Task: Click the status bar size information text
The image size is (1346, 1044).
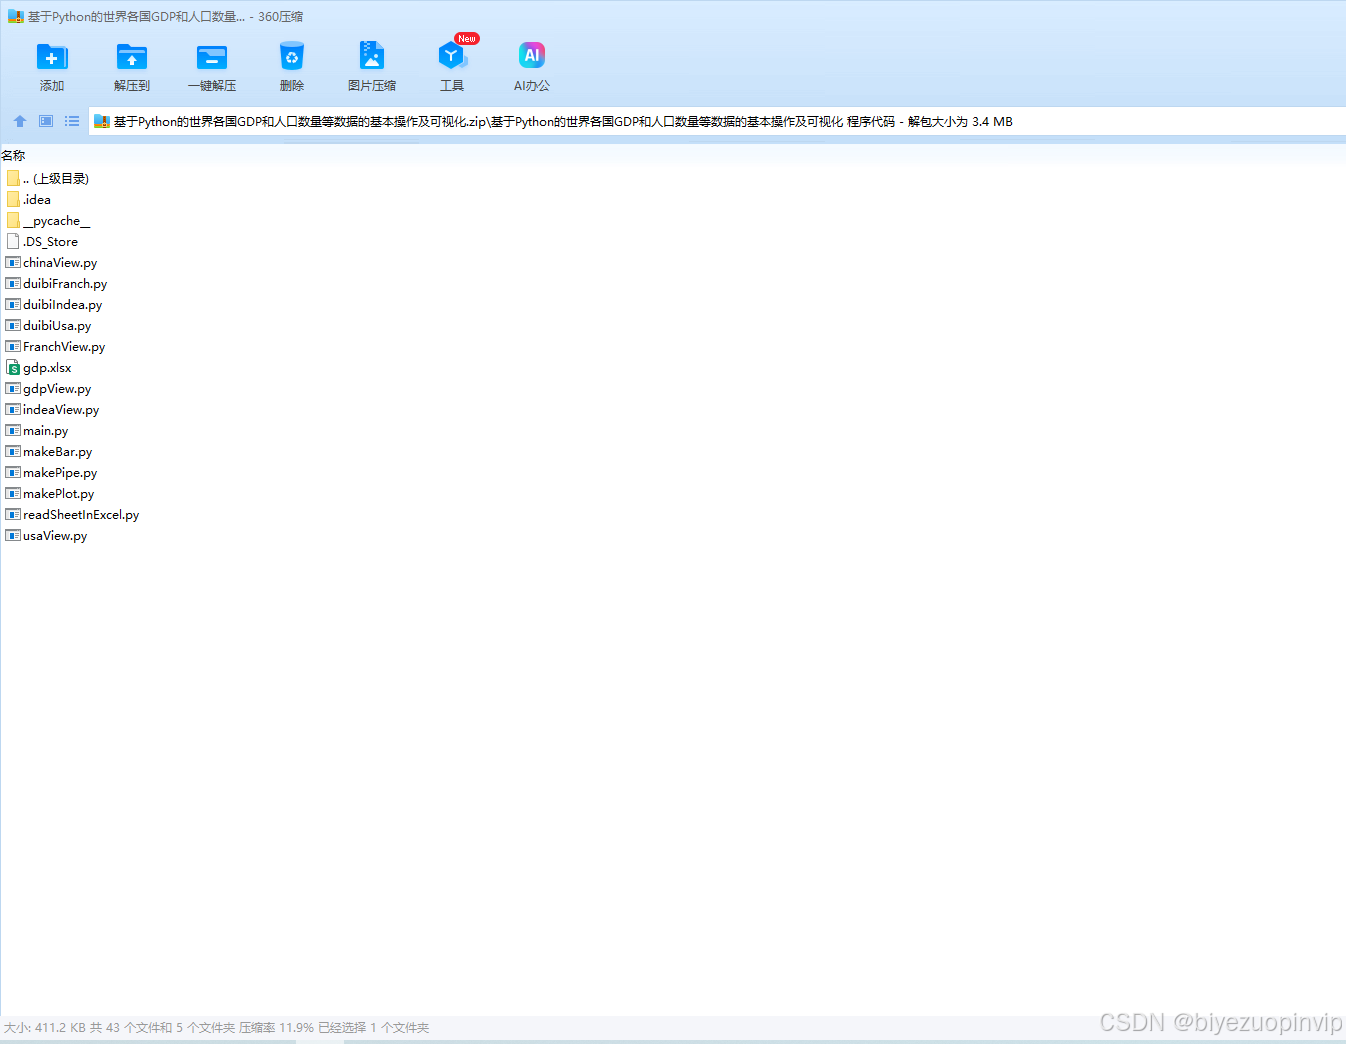Action: pyautogui.click(x=216, y=1027)
